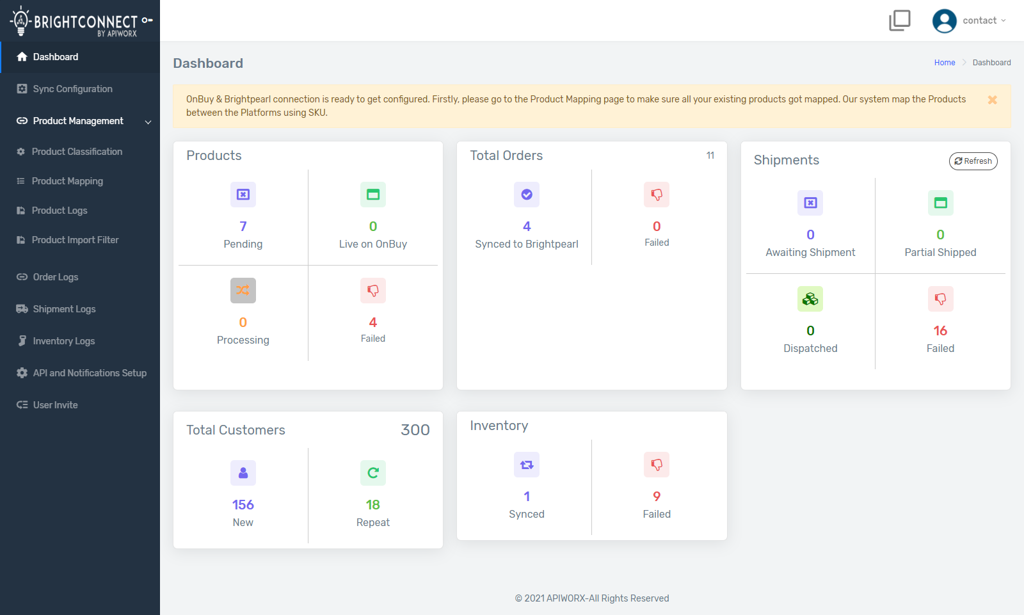Select the Sync Configuration sidebar icon
The height and width of the screenshot is (615, 1024).
22,88
